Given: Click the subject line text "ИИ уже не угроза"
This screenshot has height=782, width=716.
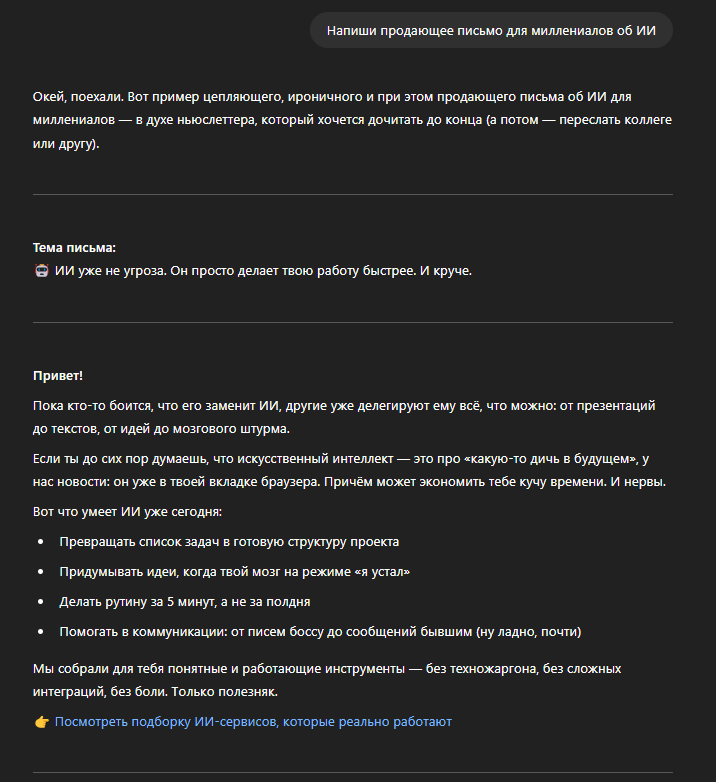Looking at the screenshot, I should 110,271.
